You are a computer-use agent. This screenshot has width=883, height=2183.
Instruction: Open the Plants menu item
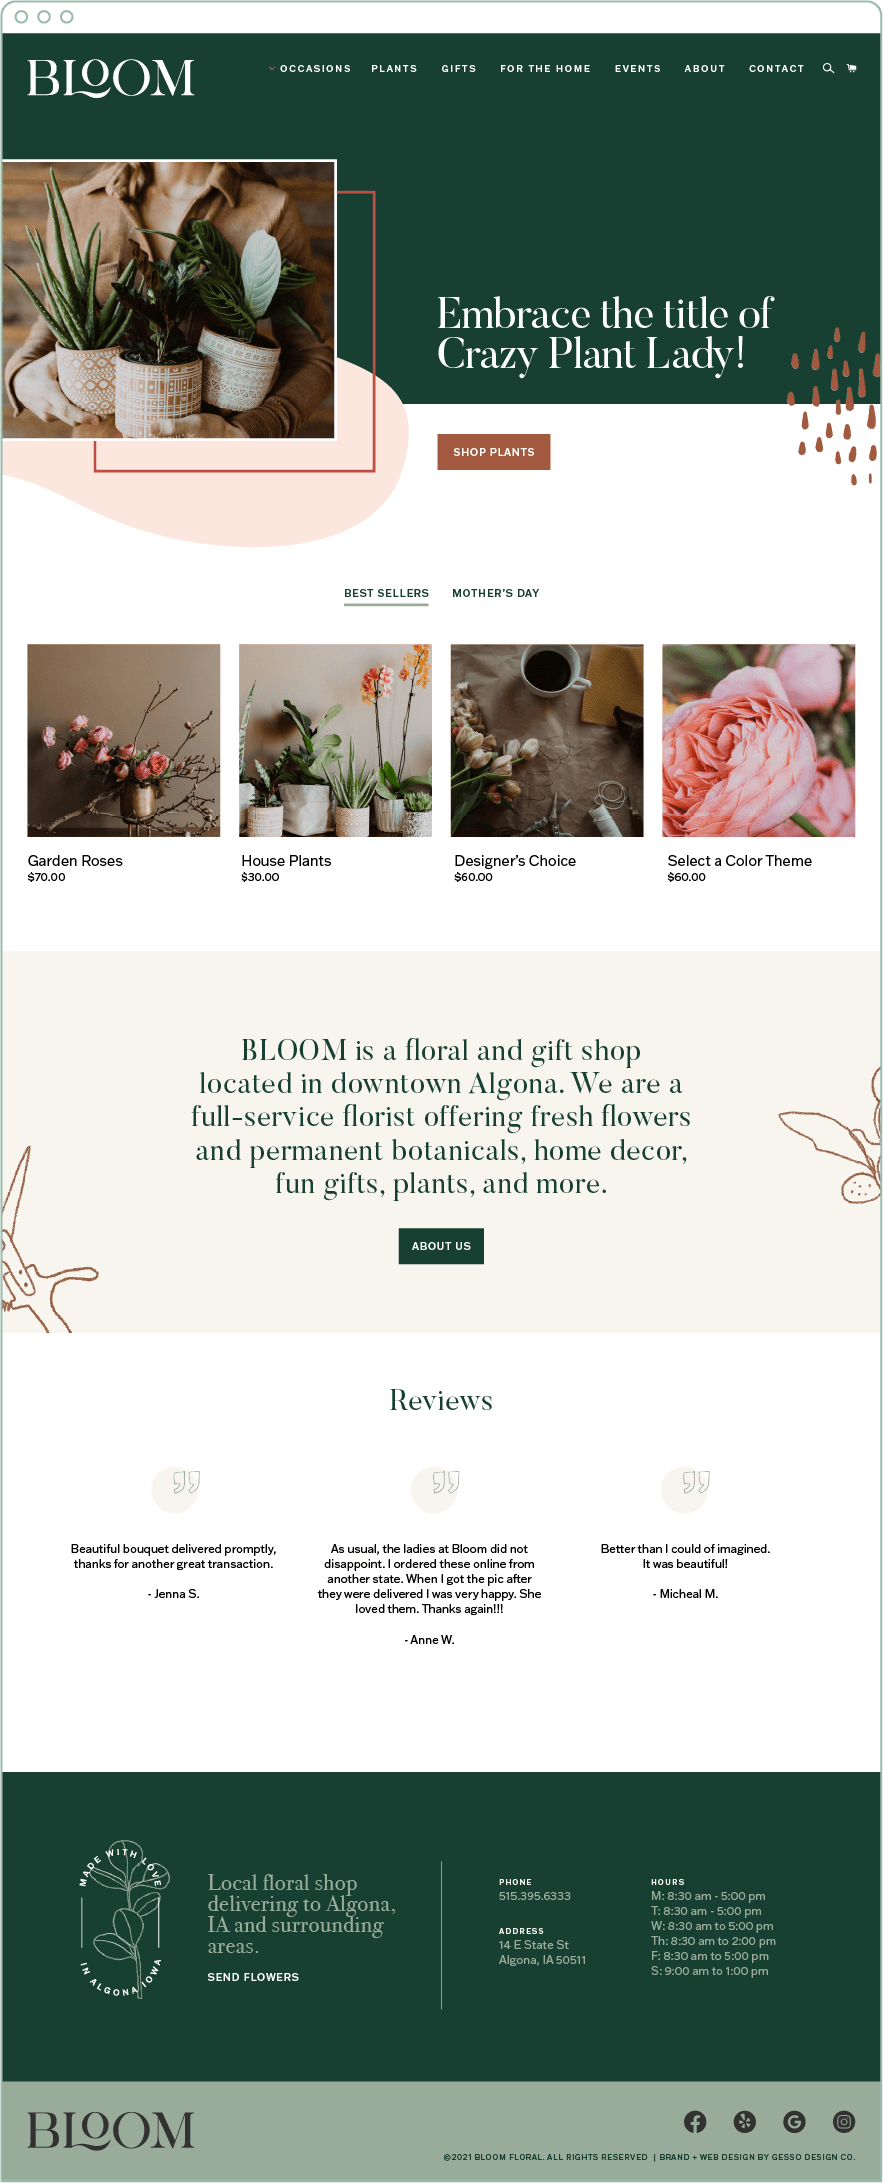coord(394,69)
